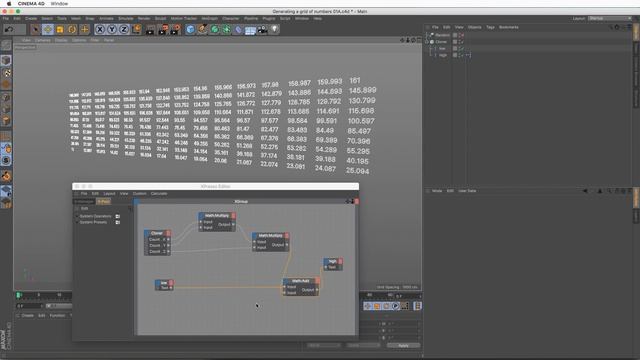Select Model mode cube in left palette

coord(6,60)
